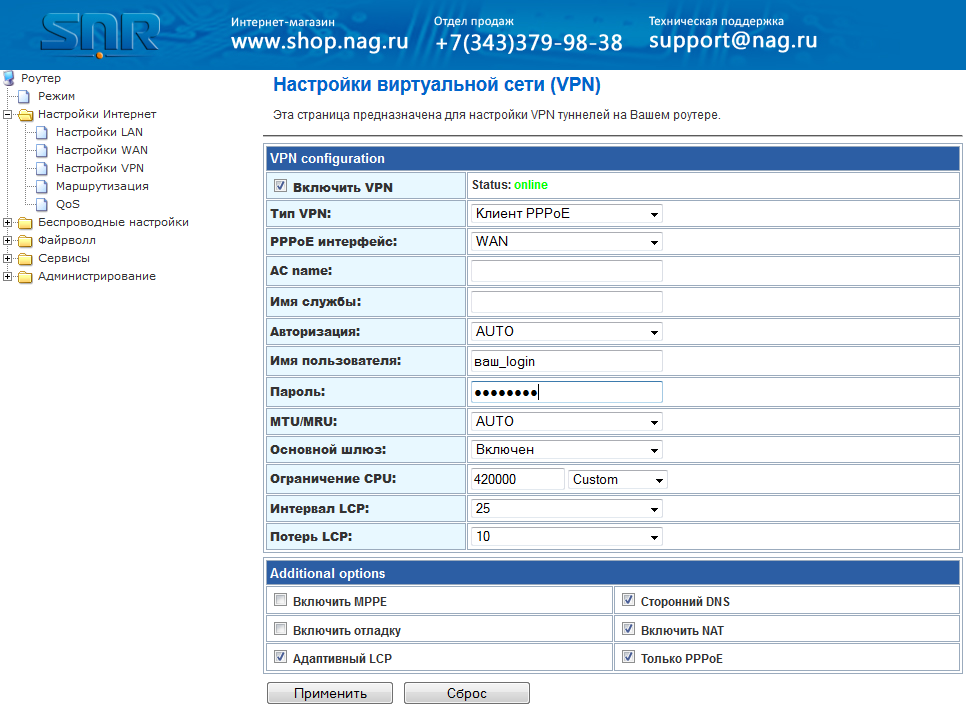Open the Основной шлюз dropdown

point(567,450)
